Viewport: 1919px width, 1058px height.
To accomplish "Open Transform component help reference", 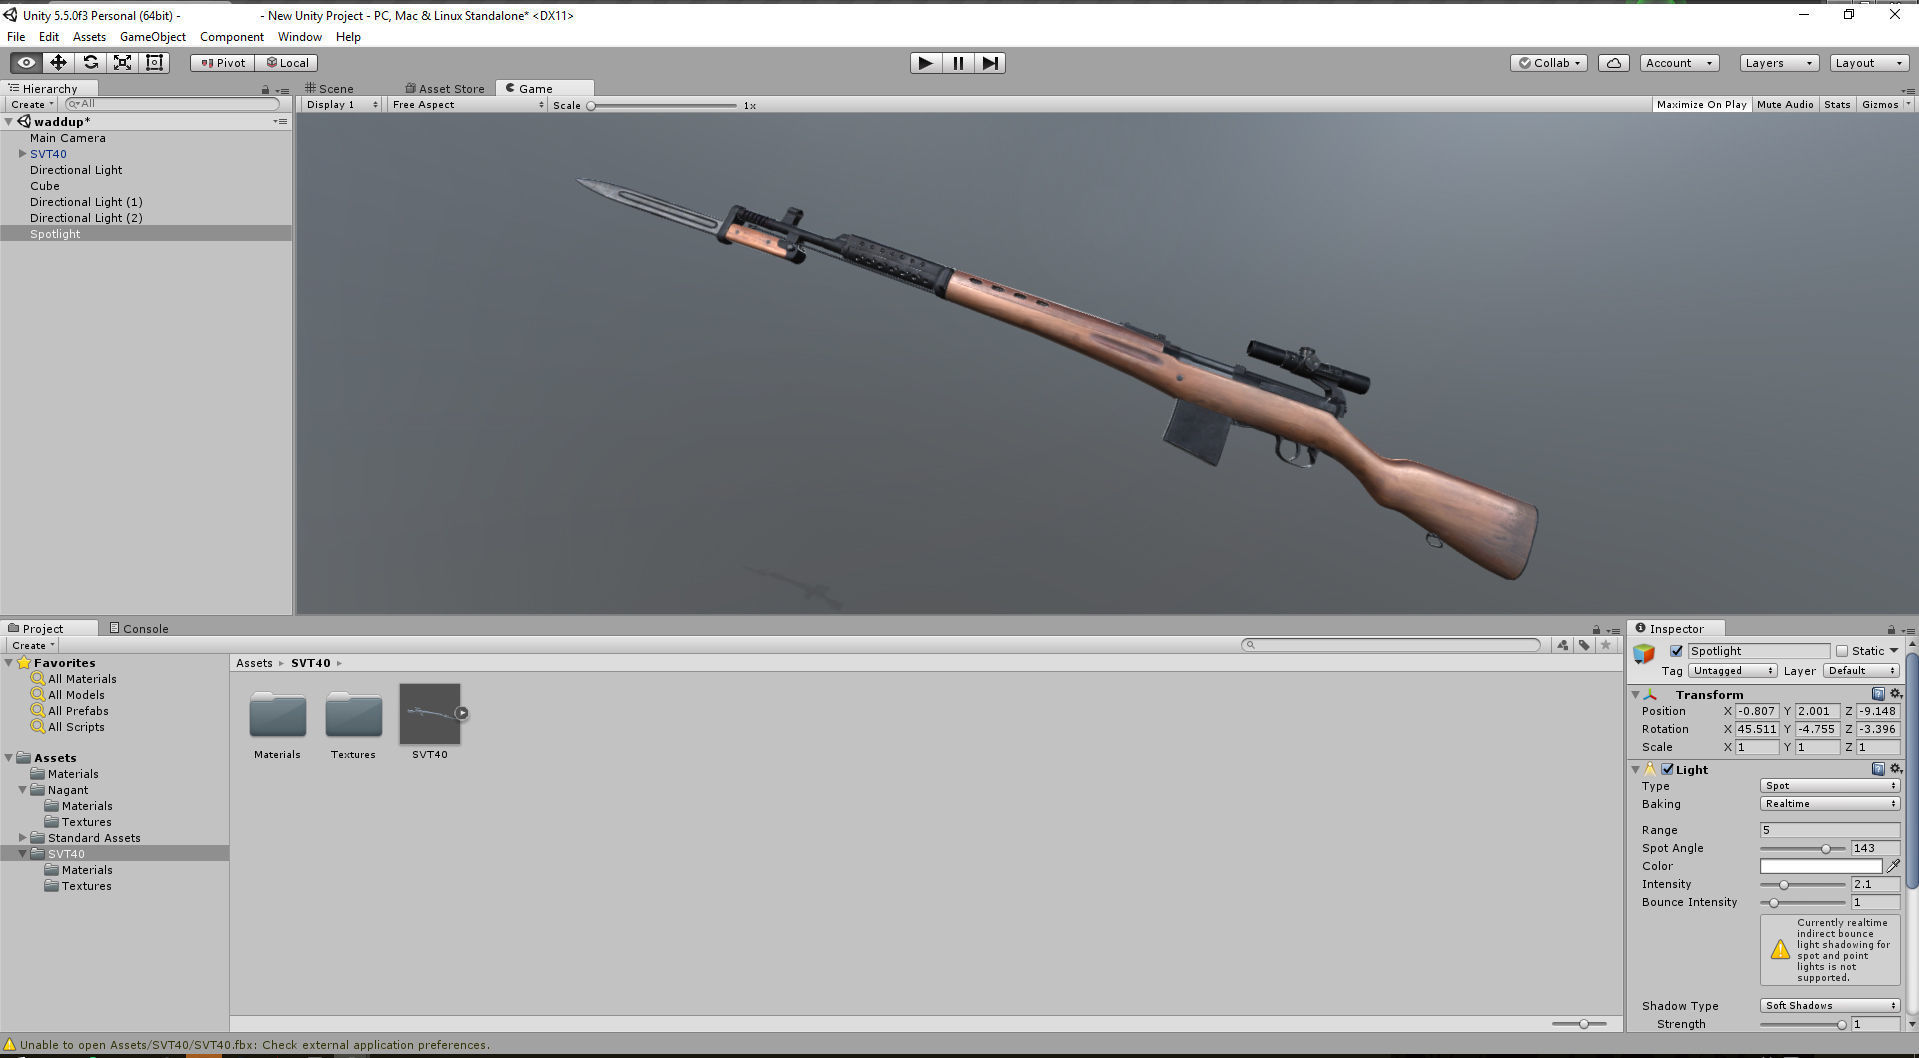I will (x=1878, y=694).
